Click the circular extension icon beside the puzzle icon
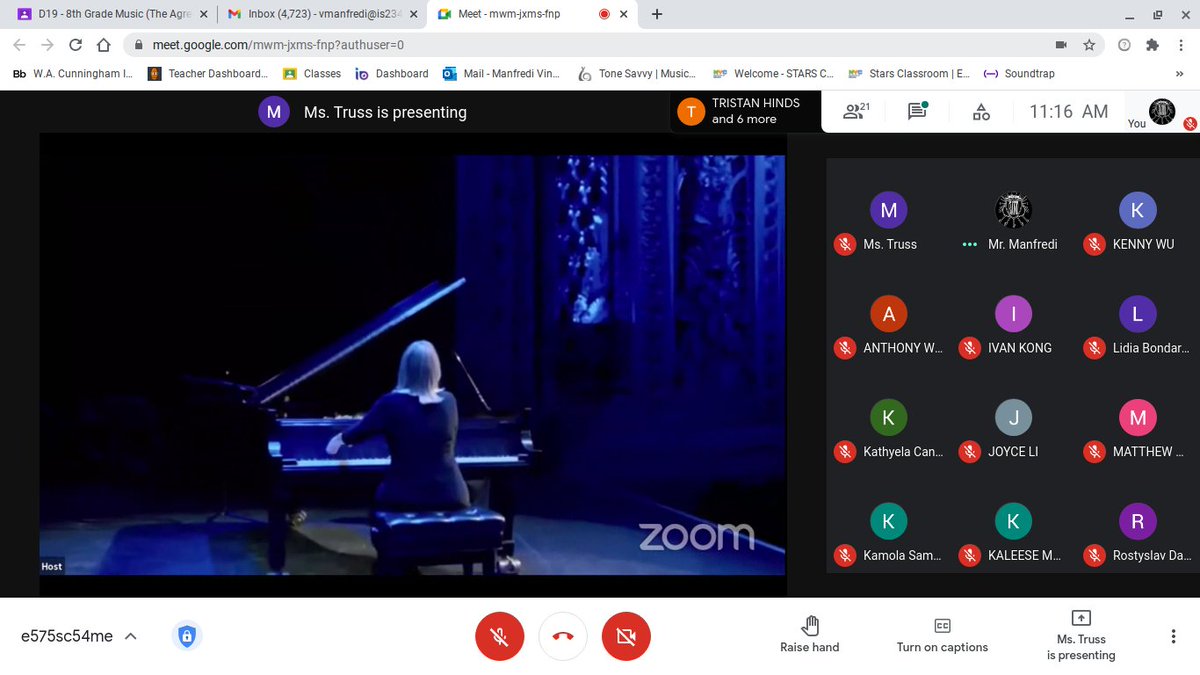1200x675 pixels. pyautogui.click(x=1124, y=45)
